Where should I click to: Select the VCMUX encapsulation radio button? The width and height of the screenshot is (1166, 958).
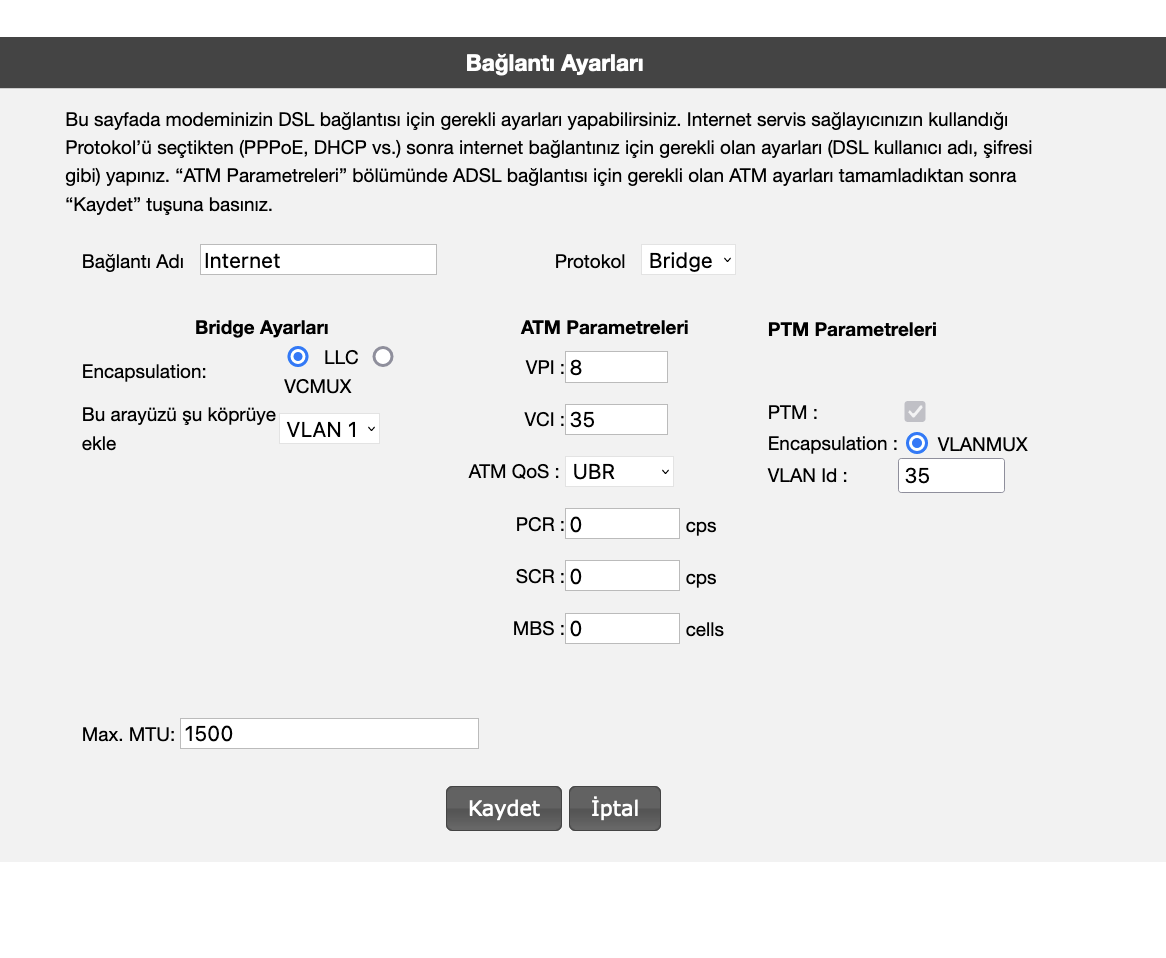click(383, 357)
